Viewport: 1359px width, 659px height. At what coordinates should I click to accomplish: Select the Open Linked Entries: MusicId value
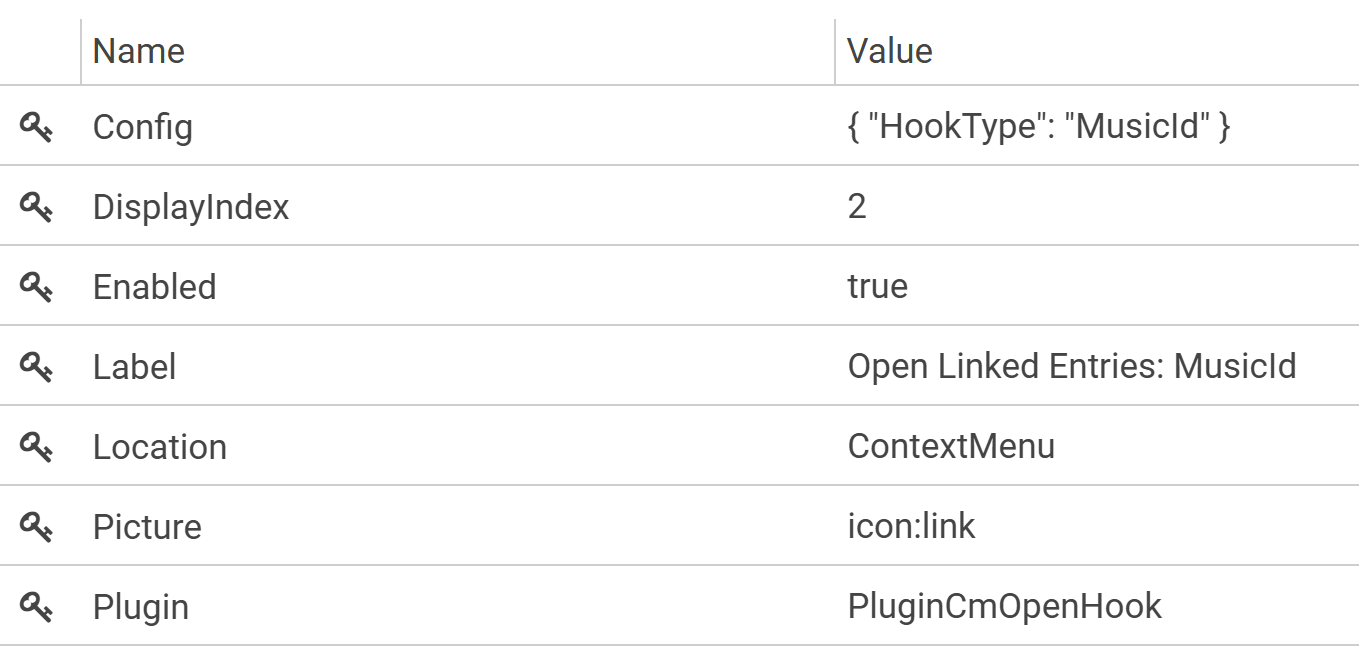tap(1072, 367)
